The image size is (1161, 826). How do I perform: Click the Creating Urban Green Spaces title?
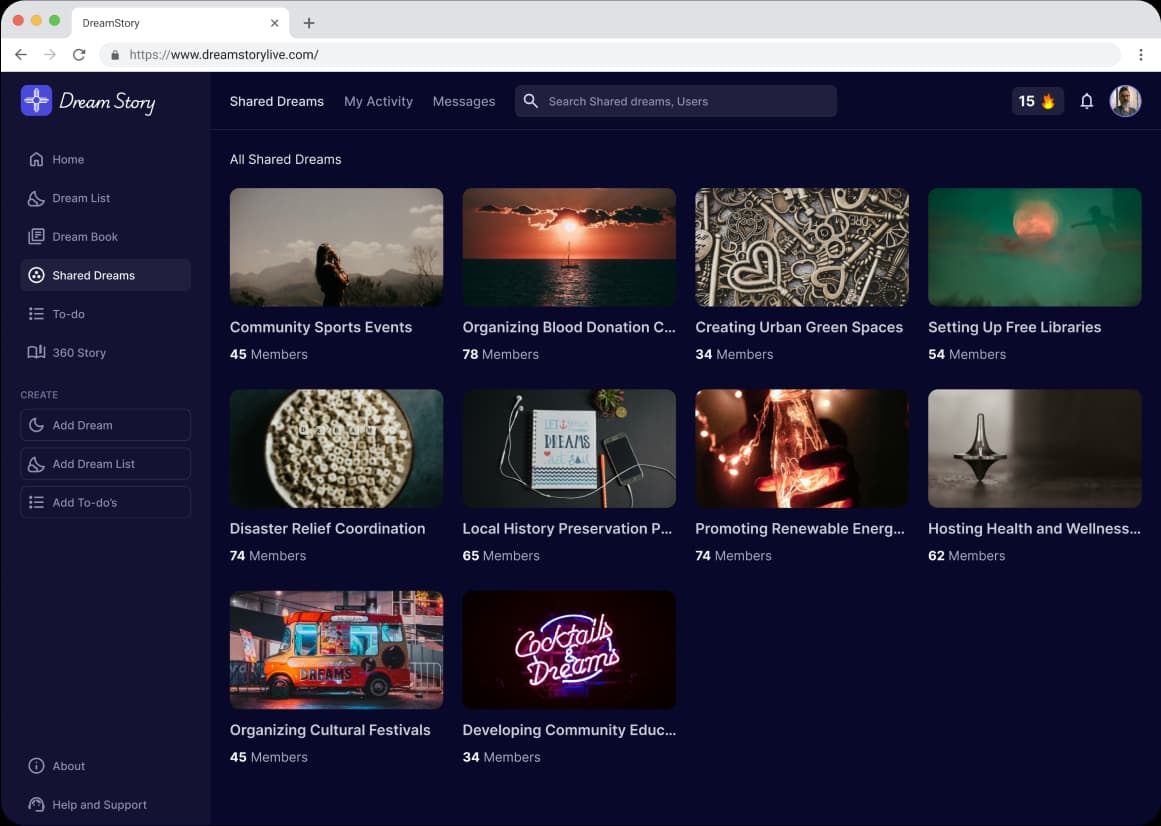(799, 327)
